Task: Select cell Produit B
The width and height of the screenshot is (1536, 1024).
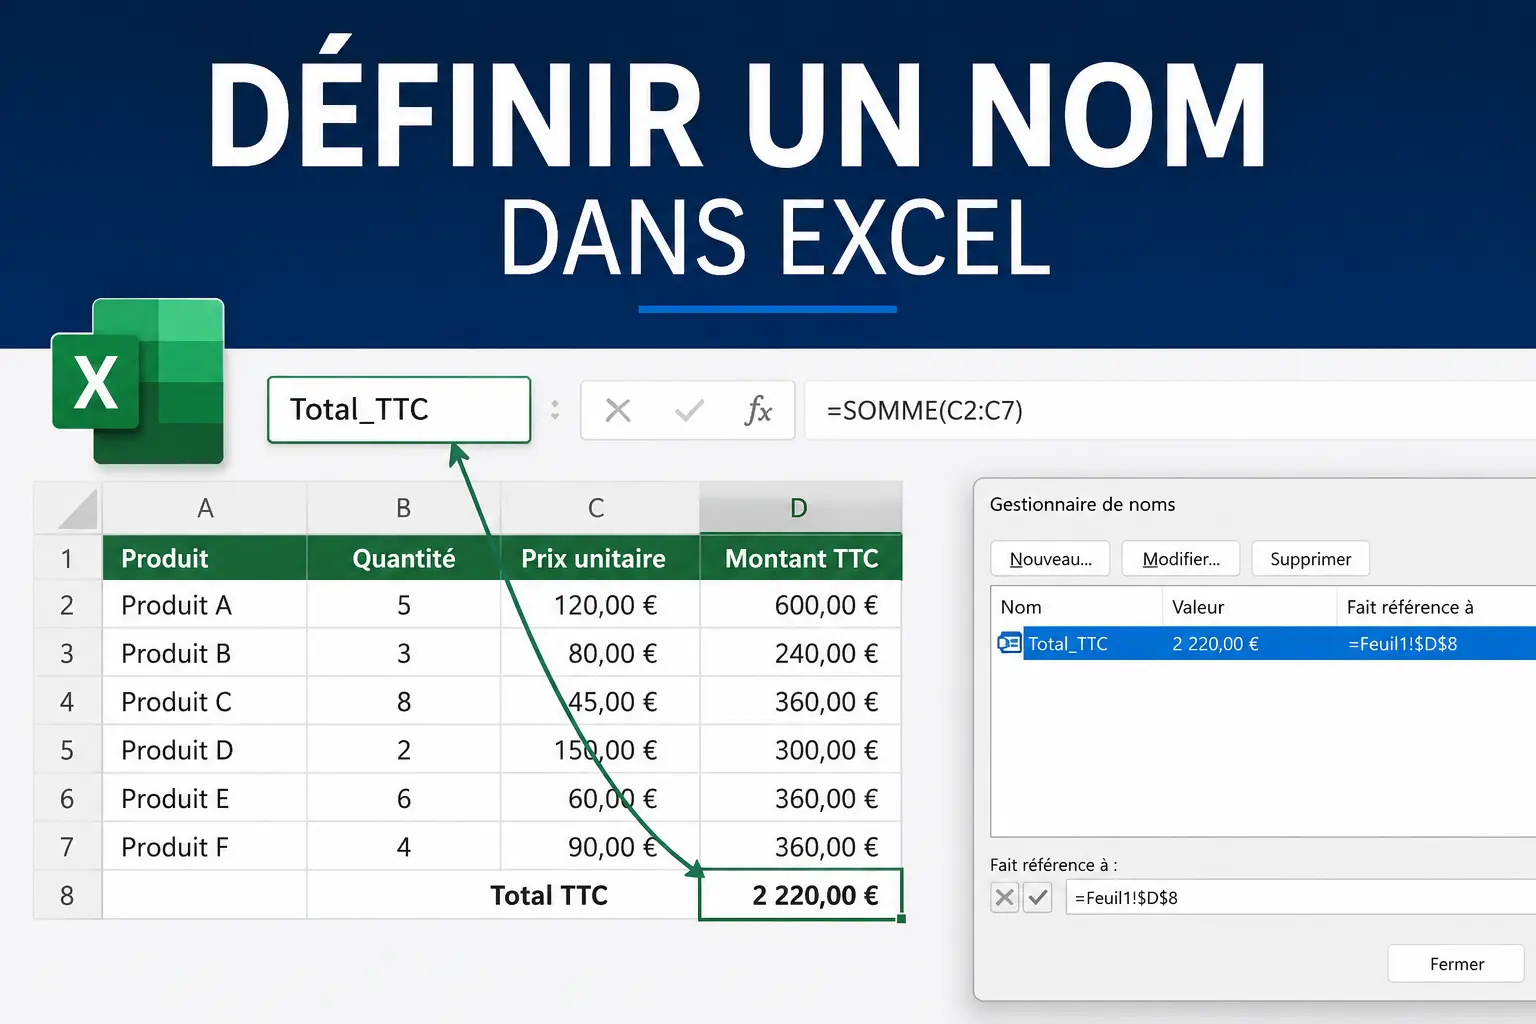Action: tap(205, 653)
